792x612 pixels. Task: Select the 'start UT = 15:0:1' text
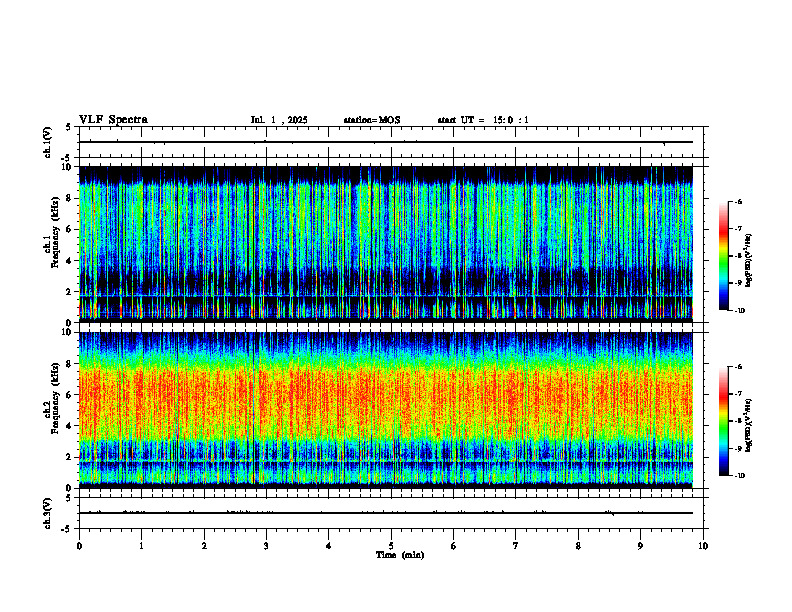pos(483,120)
